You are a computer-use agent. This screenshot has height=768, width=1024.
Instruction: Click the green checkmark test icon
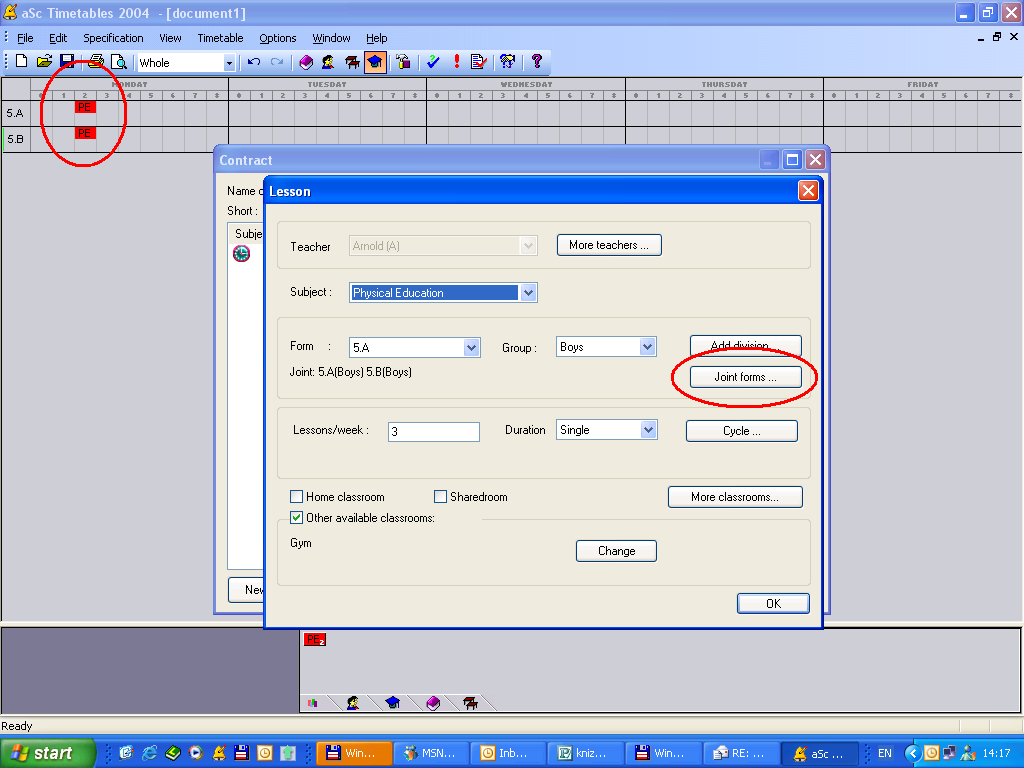click(433, 62)
